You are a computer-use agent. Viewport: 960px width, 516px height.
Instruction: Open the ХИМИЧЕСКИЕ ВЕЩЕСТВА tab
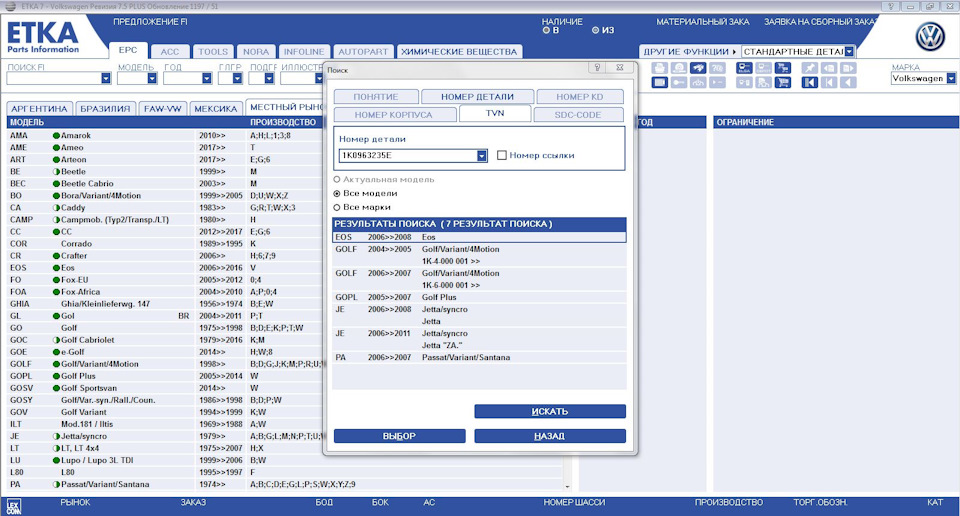pos(459,52)
